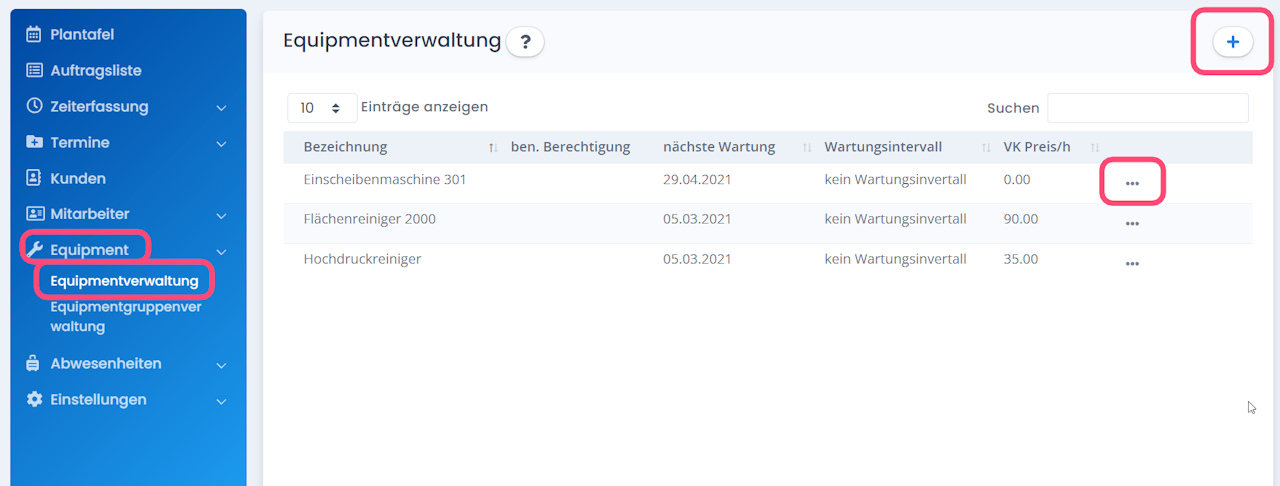Collapse the Equipment submenu chevron
The image size is (1280, 486).
coord(222,251)
